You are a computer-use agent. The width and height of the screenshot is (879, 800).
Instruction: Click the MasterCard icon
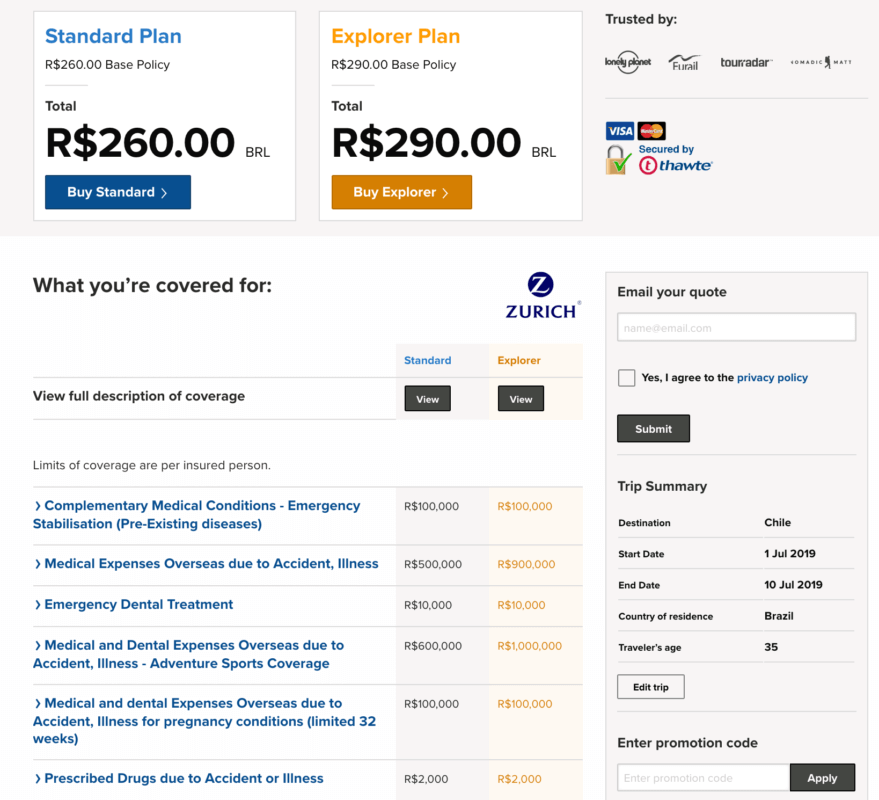click(x=651, y=131)
